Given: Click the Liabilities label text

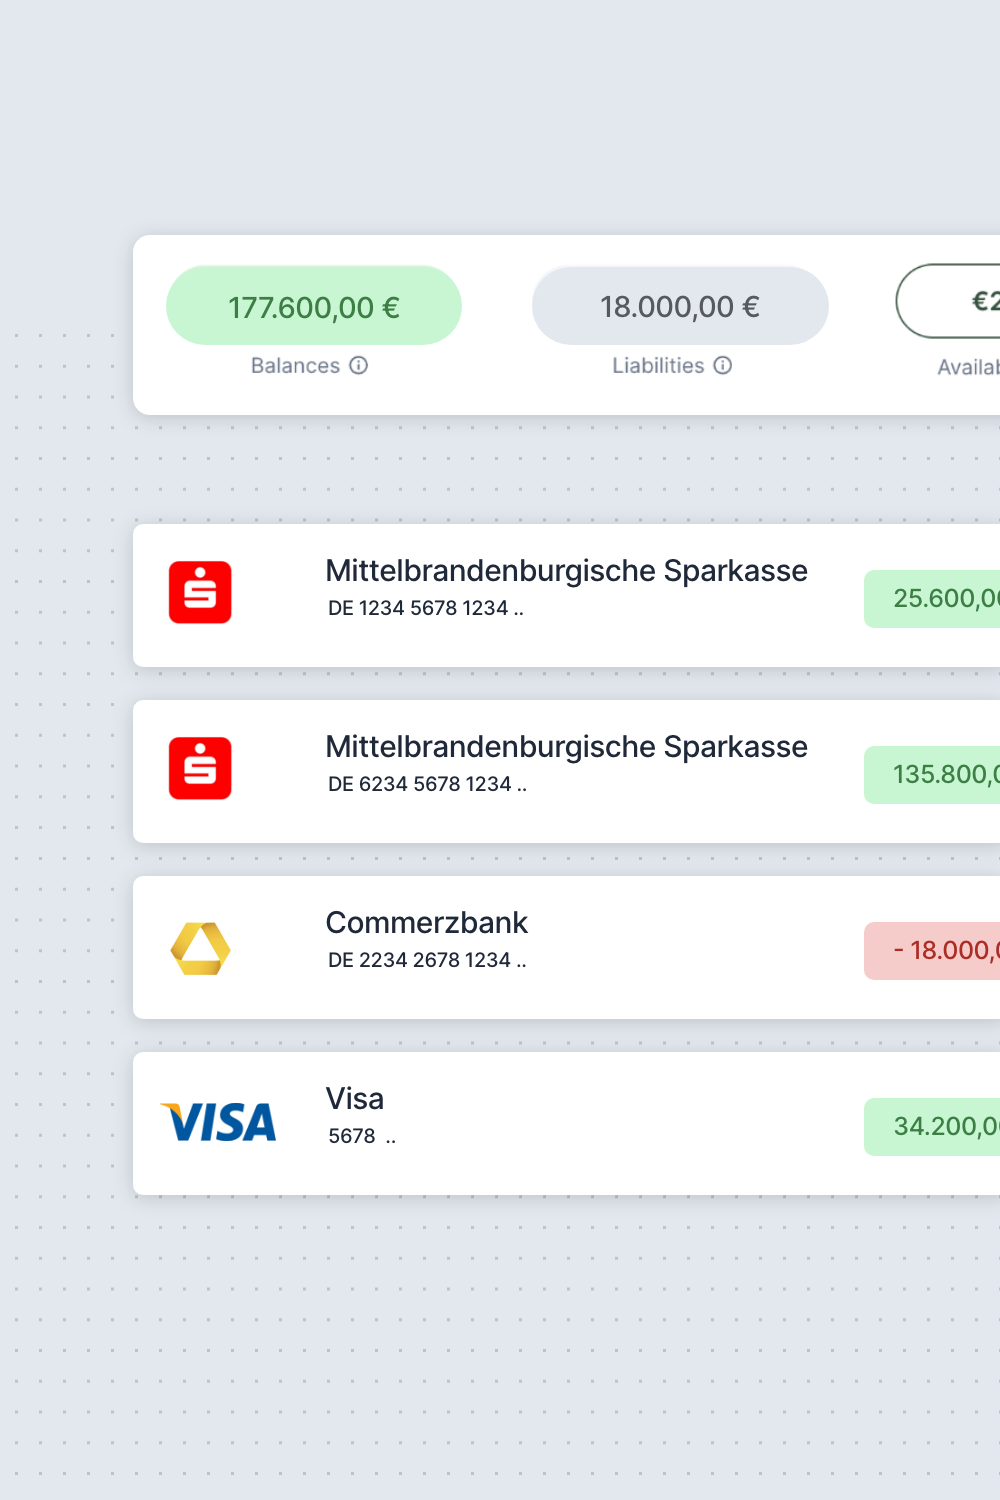Looking at the screenshot, I should pyautogui.click(x=658, y=366).
